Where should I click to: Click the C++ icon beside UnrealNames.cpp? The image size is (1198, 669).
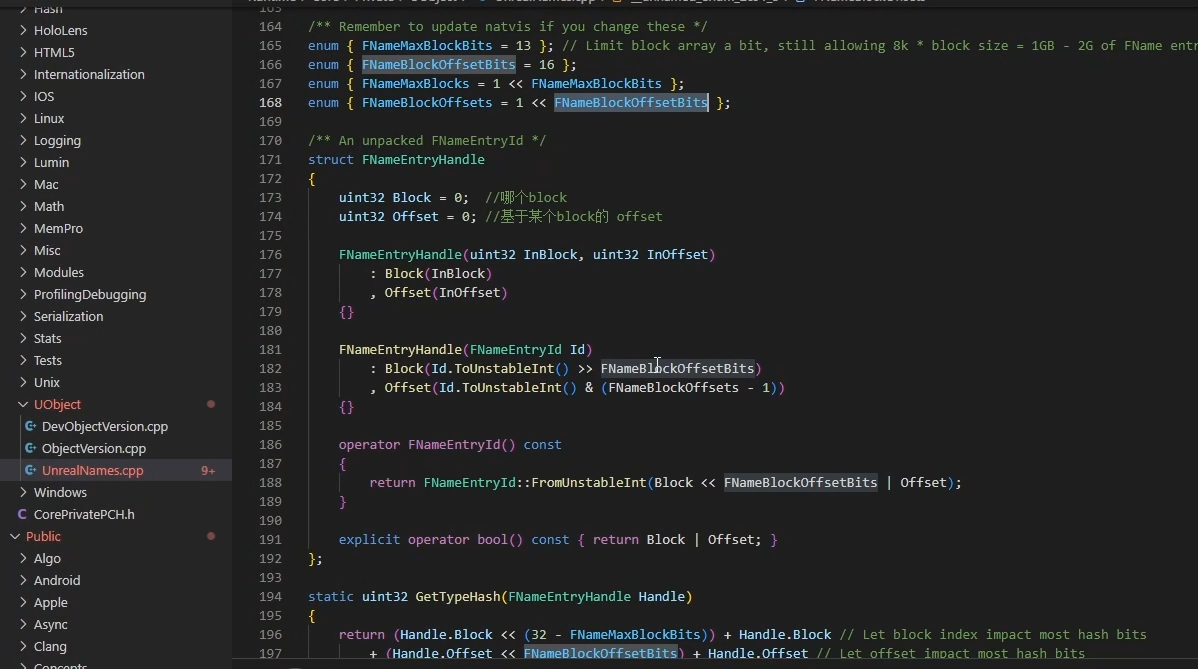pos(31,471)
